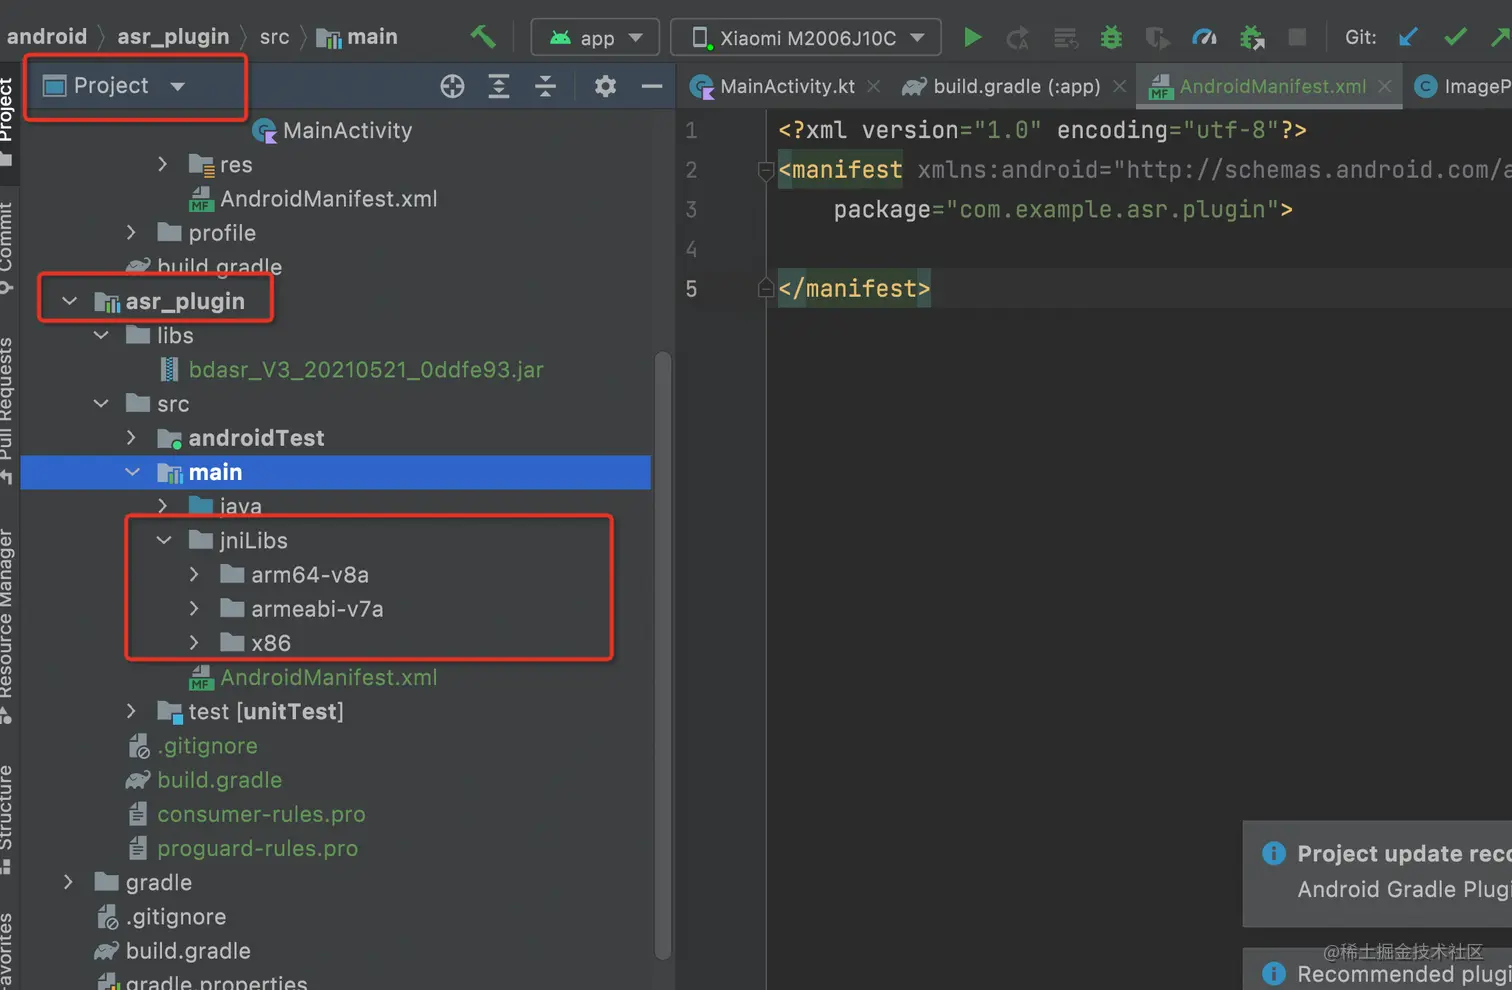Open the Resource Manager sidebar tab

point(8,625)
